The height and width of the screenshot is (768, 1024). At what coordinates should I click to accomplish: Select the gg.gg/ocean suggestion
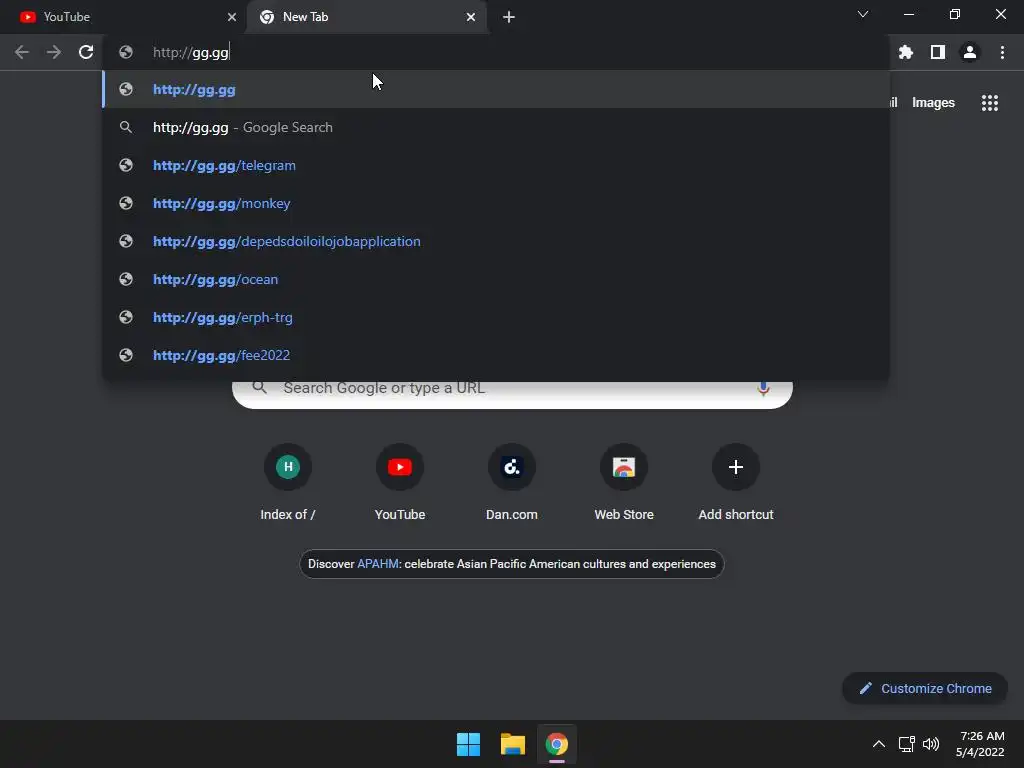496,279
